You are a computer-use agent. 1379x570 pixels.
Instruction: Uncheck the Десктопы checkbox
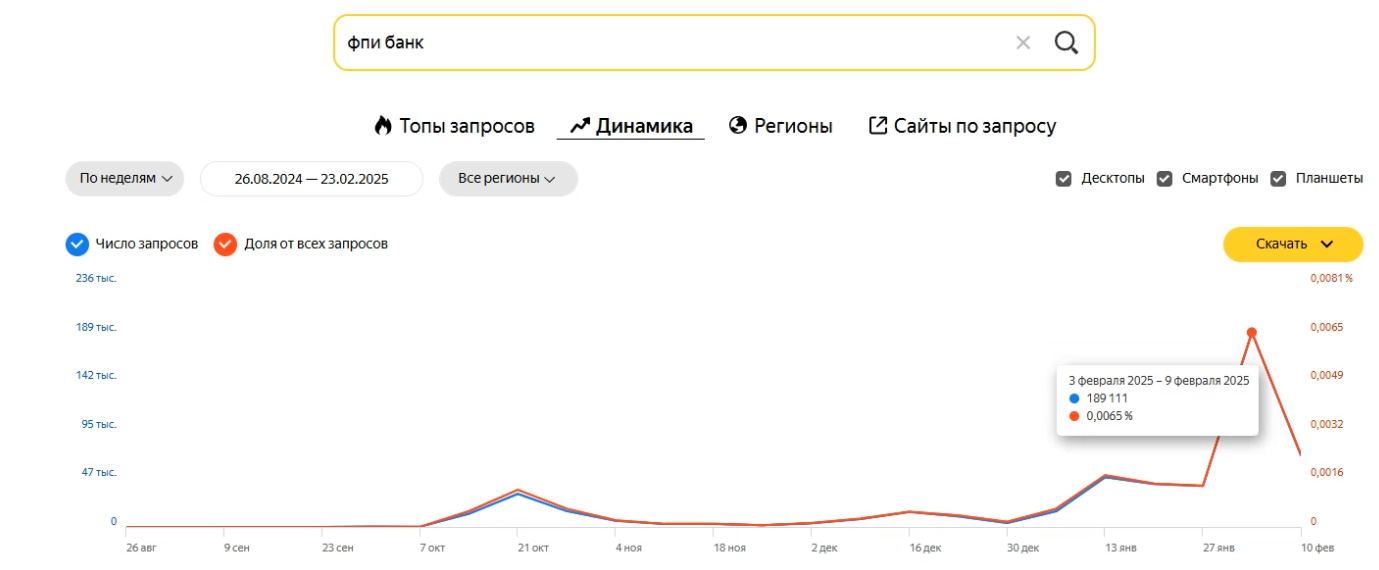tap(1064, 179)
